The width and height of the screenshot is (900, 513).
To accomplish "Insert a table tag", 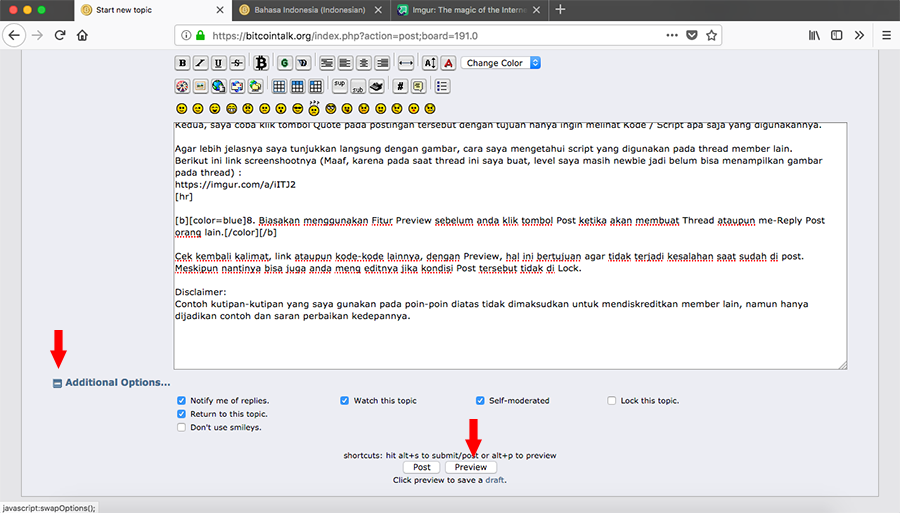I will point(279,87).
